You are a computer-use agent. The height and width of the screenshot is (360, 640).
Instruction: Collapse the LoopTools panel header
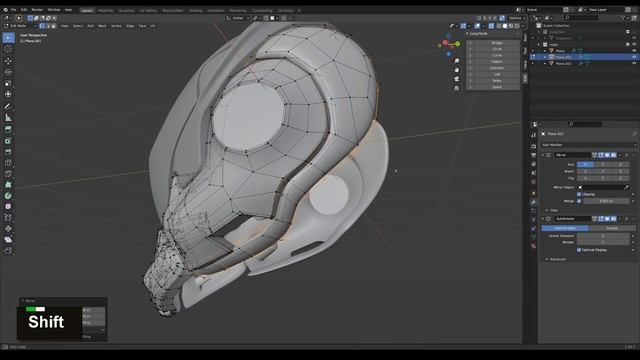[478, 34]
